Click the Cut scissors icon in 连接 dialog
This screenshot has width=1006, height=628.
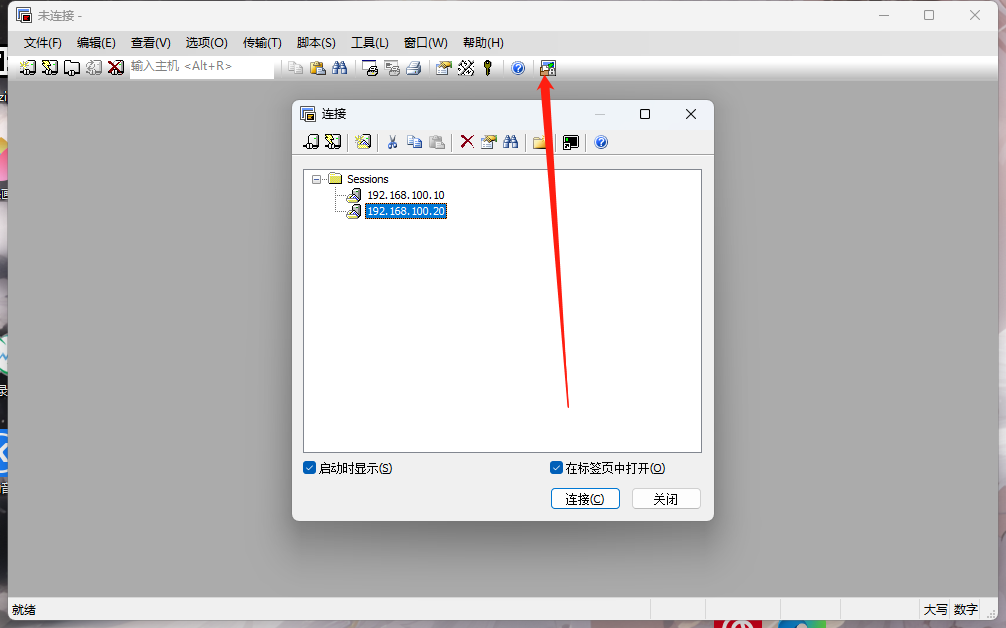pos(392,142)
